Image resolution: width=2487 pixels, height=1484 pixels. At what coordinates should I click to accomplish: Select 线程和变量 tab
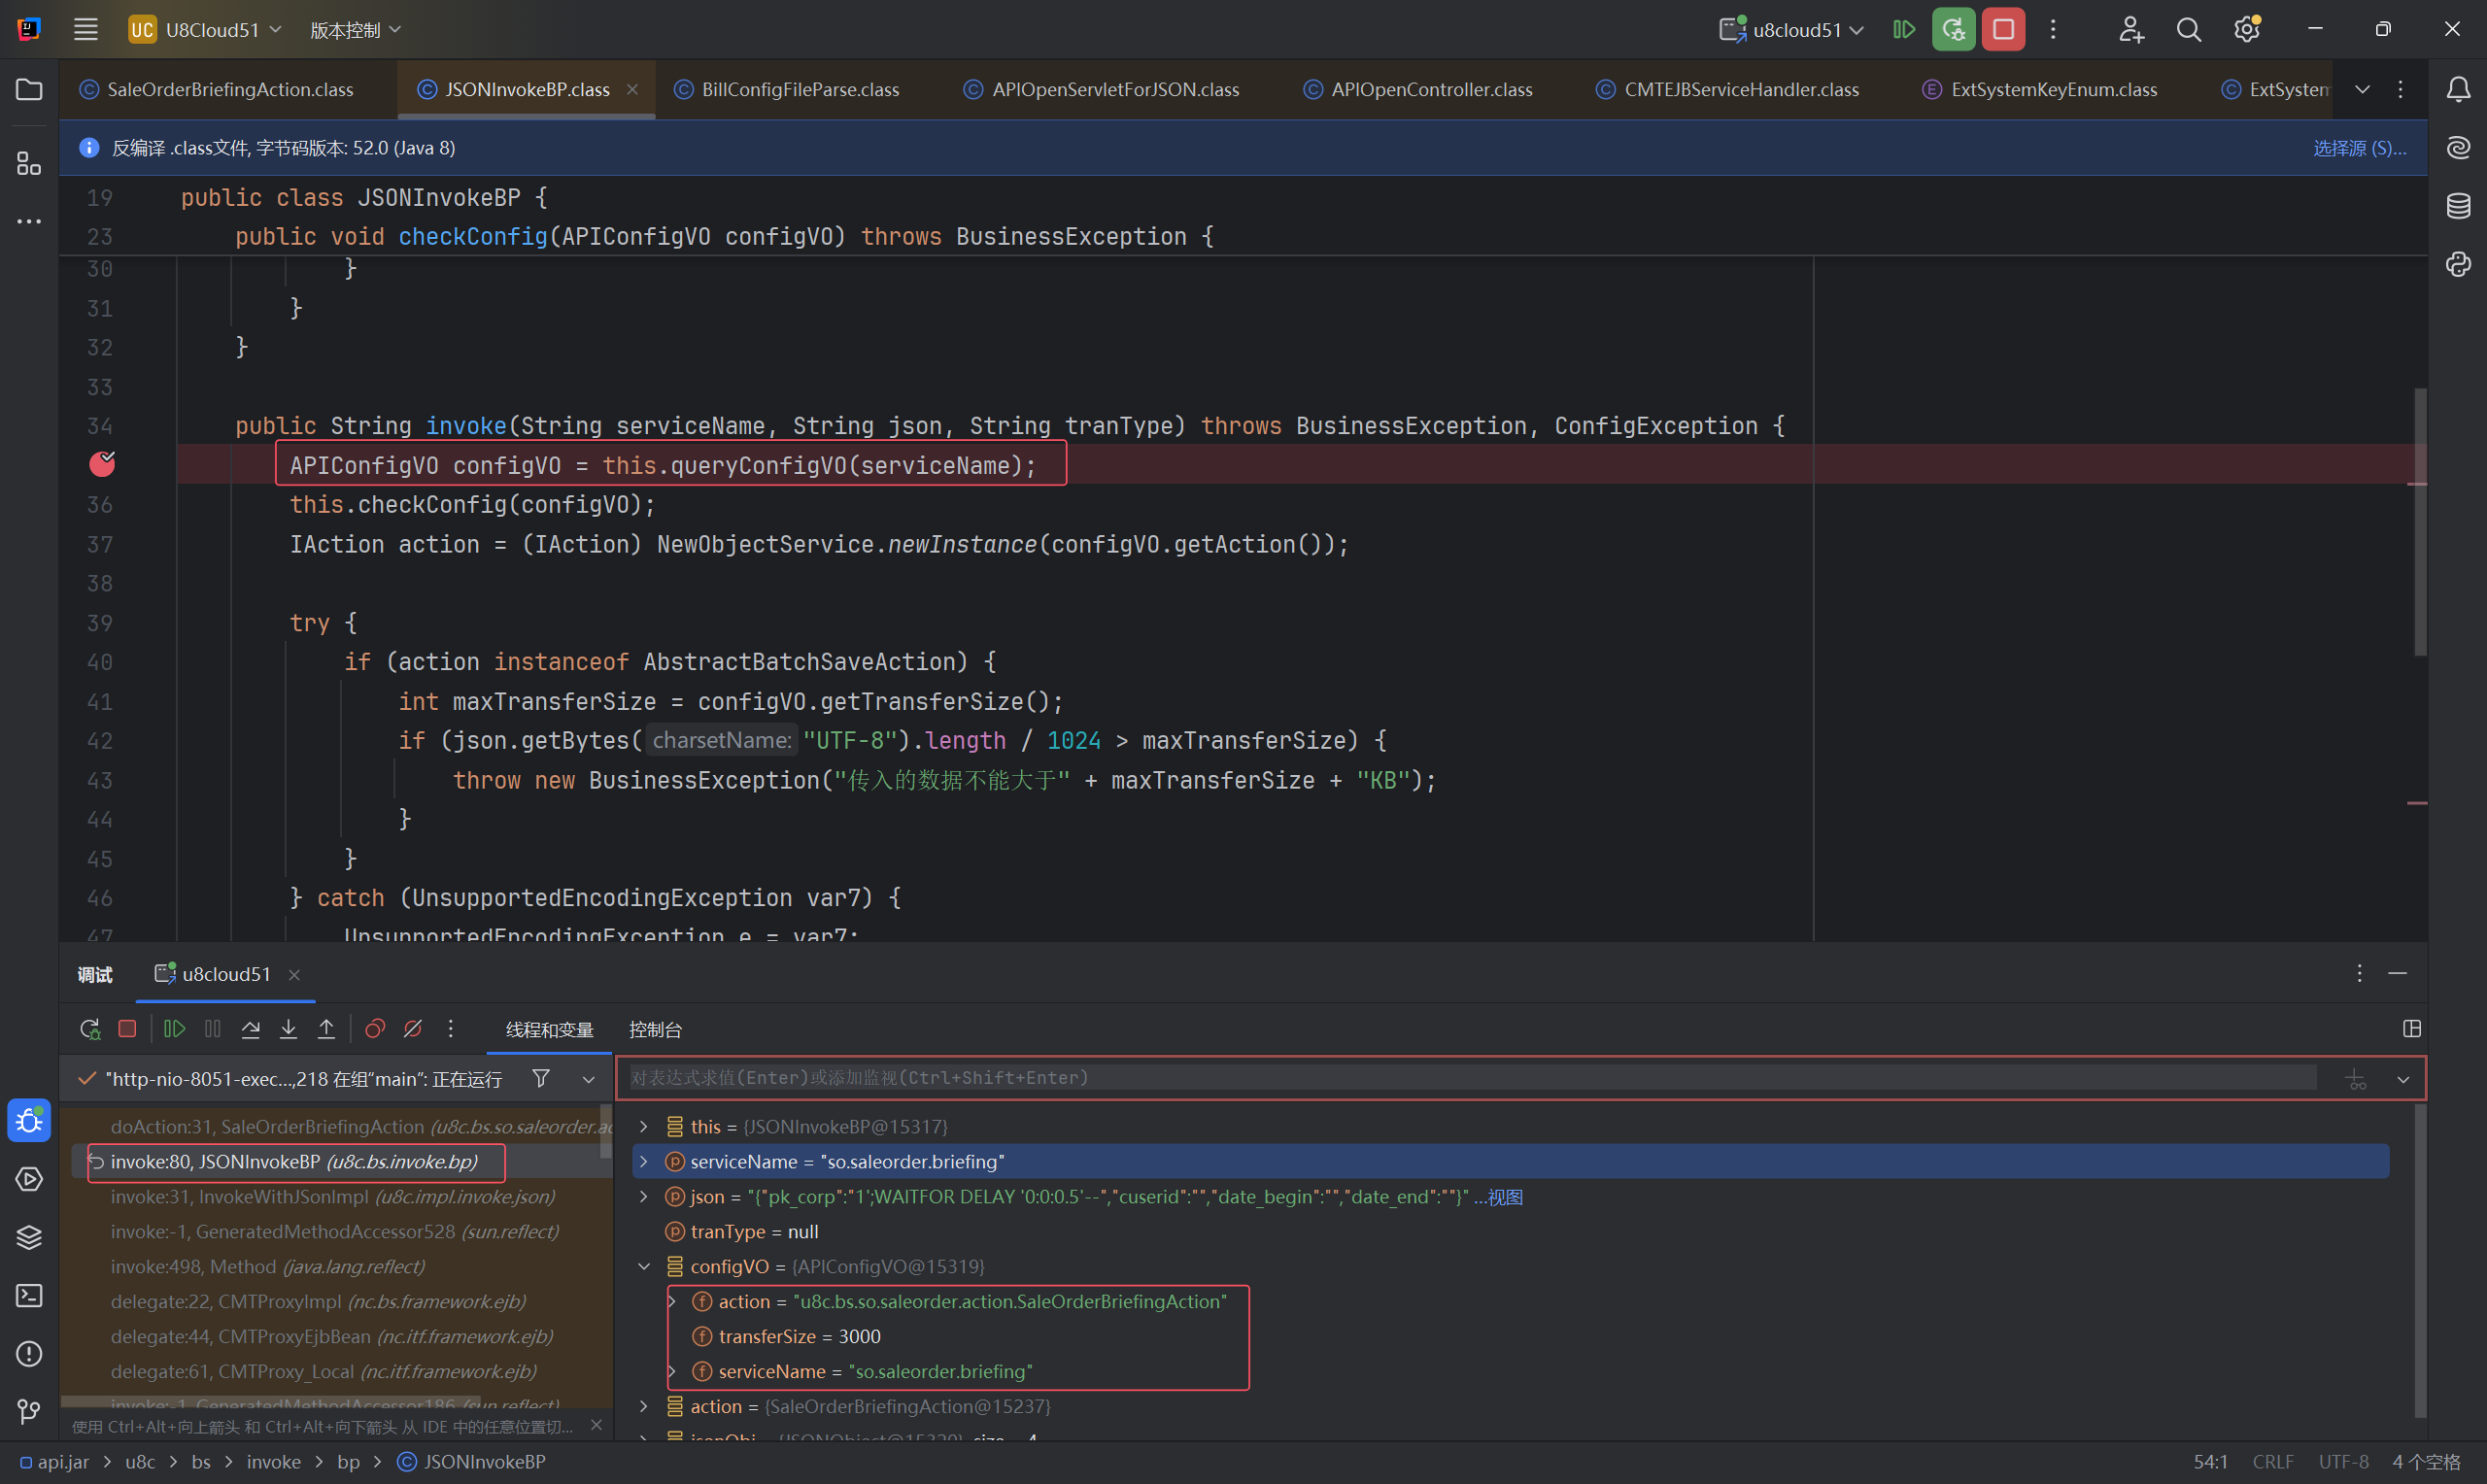coord(549,1029)
